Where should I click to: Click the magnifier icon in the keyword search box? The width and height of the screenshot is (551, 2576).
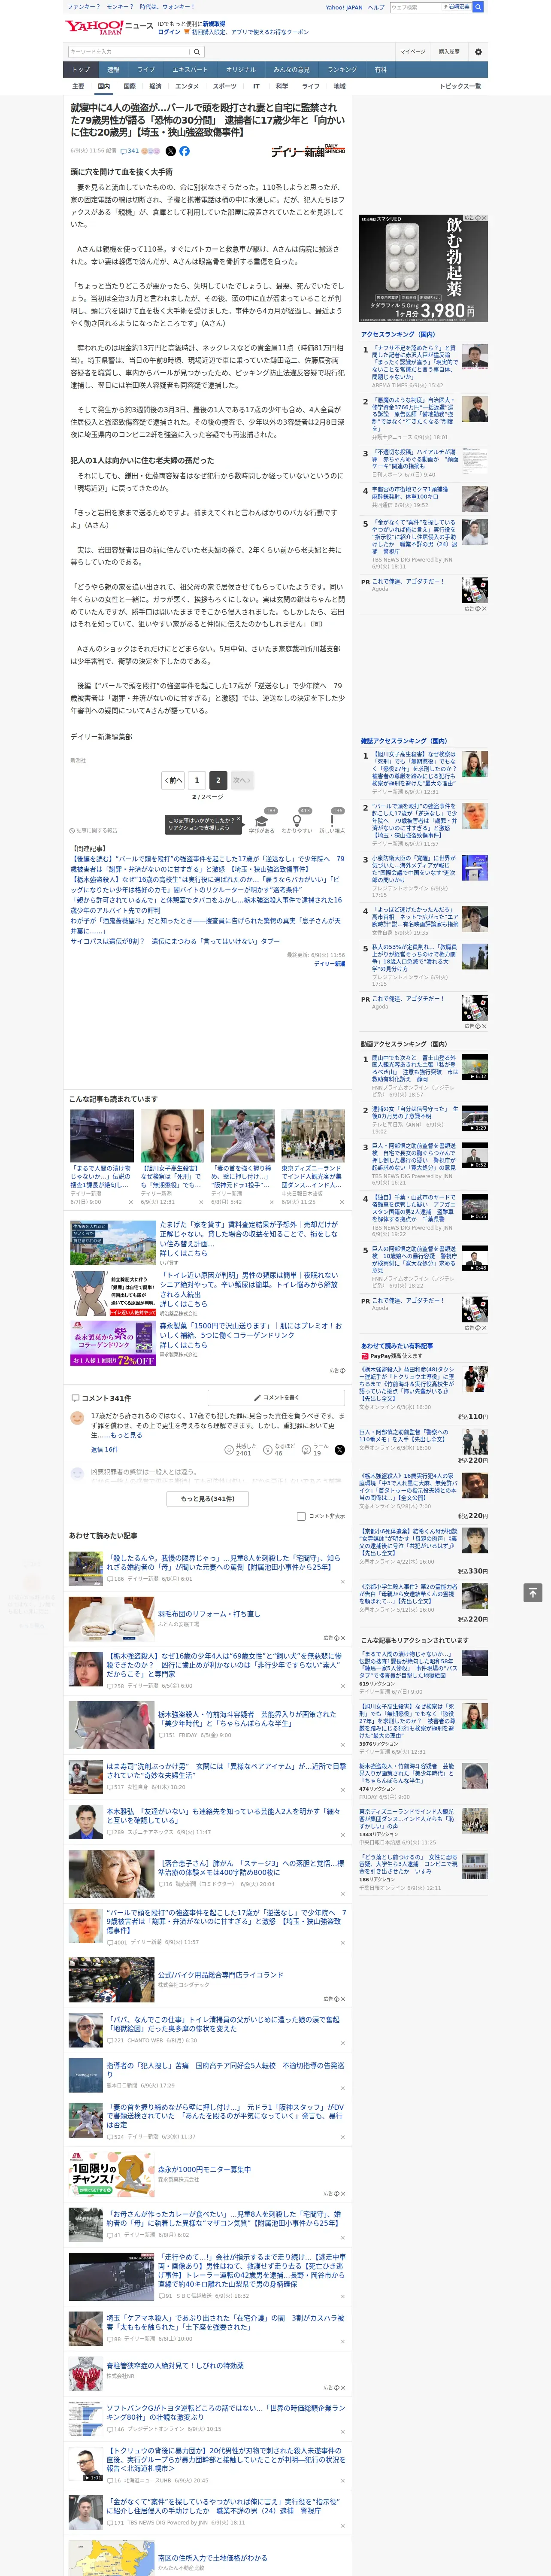(197, 52)
